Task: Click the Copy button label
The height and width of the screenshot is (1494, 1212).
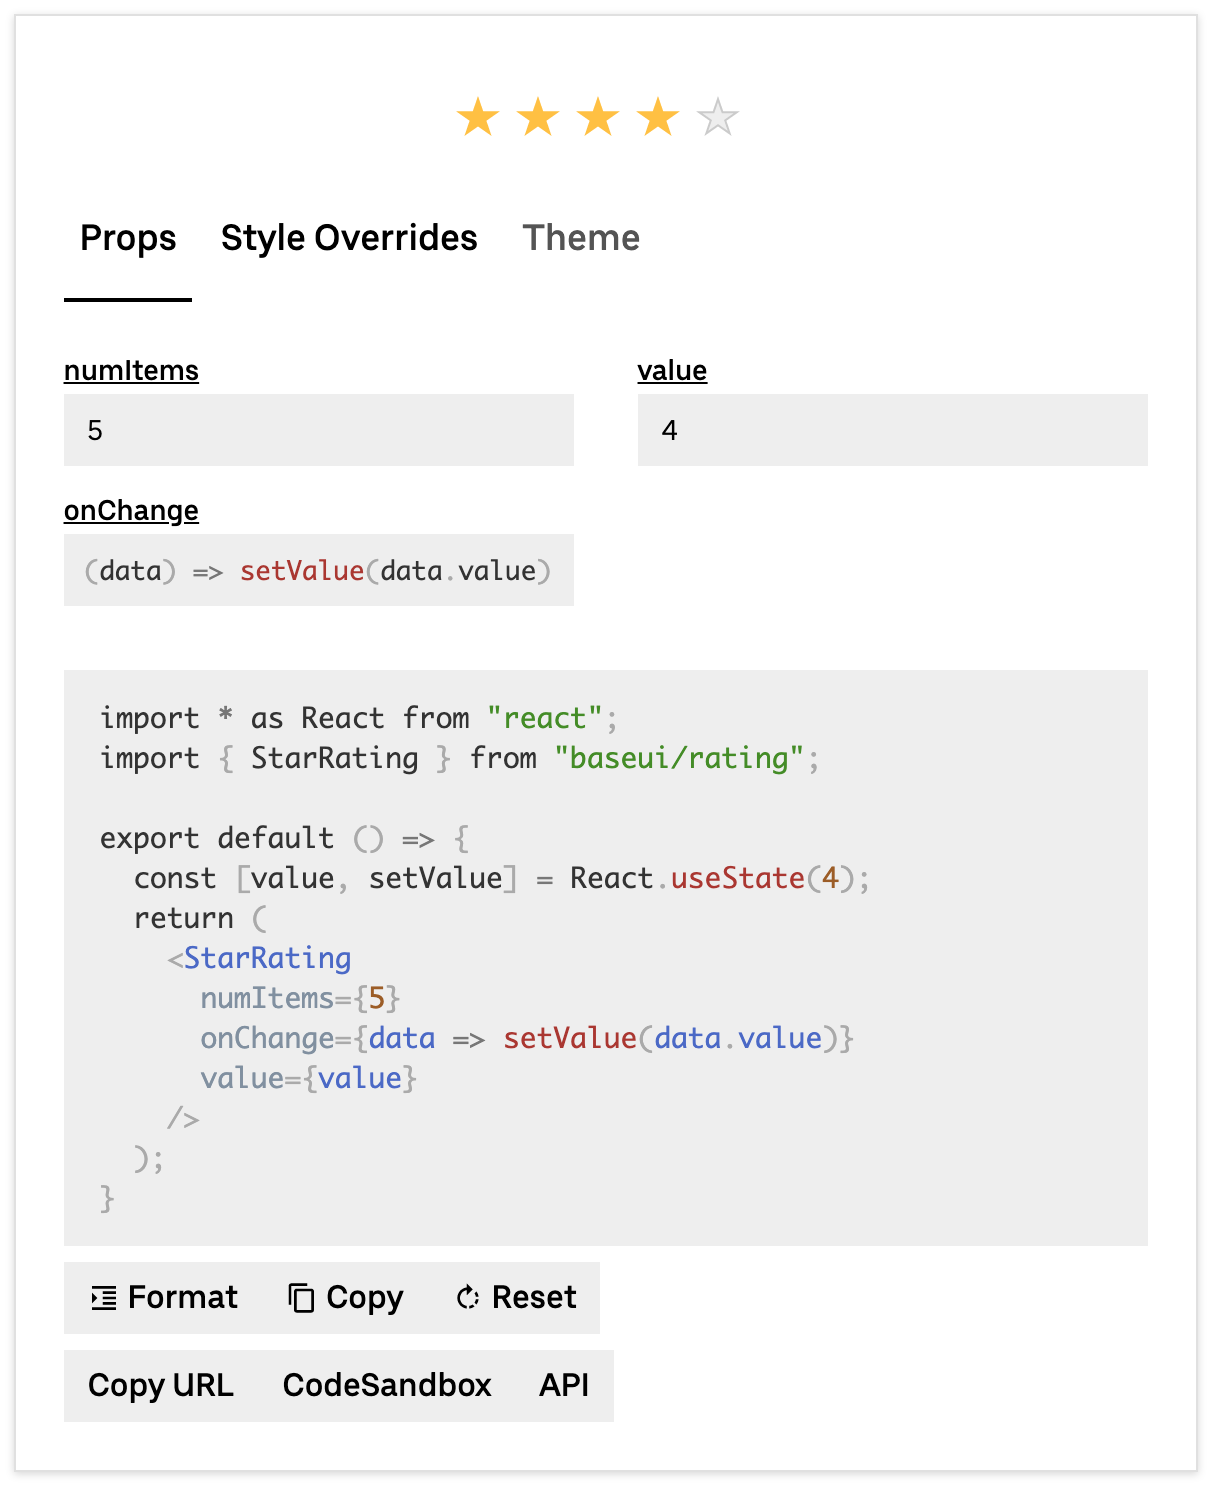Action: (365, 1298)
